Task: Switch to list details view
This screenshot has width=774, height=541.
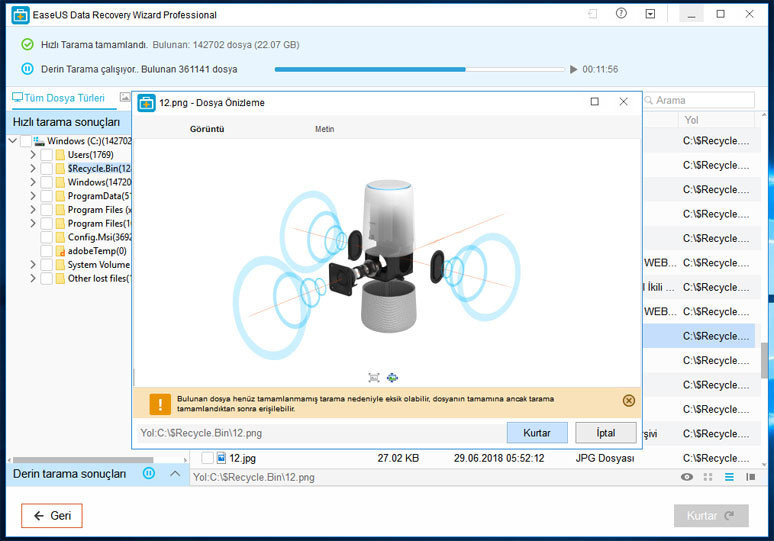Action: click(729, 477)
